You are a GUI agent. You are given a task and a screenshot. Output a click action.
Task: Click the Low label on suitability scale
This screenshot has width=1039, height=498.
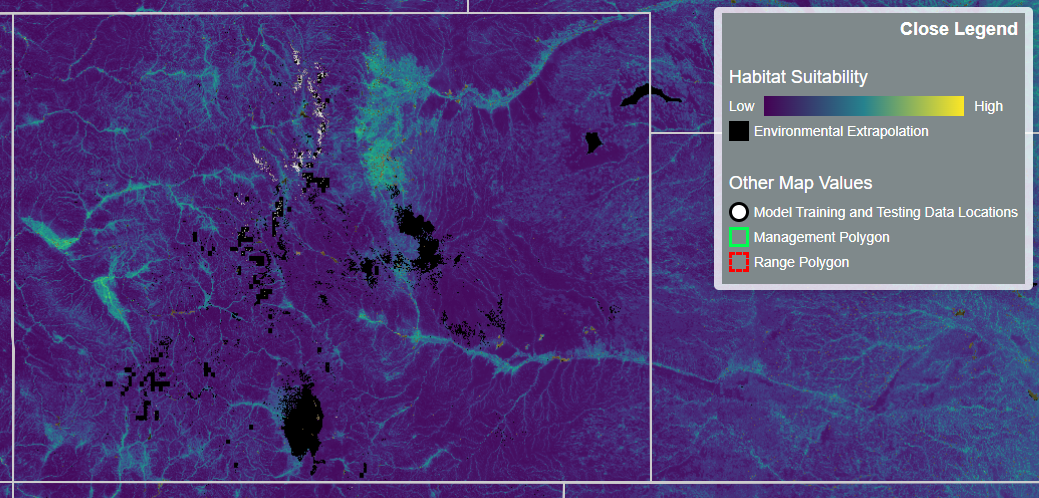742,106
